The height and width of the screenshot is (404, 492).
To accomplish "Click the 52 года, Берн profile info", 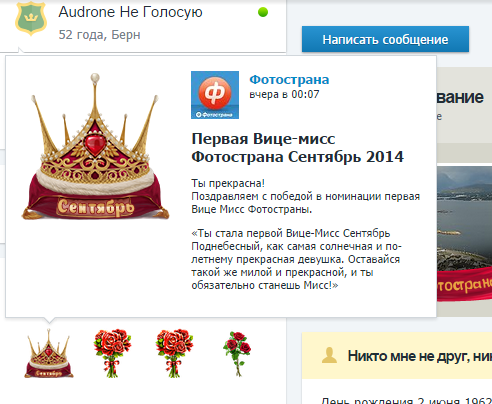I will click(99, 35).
